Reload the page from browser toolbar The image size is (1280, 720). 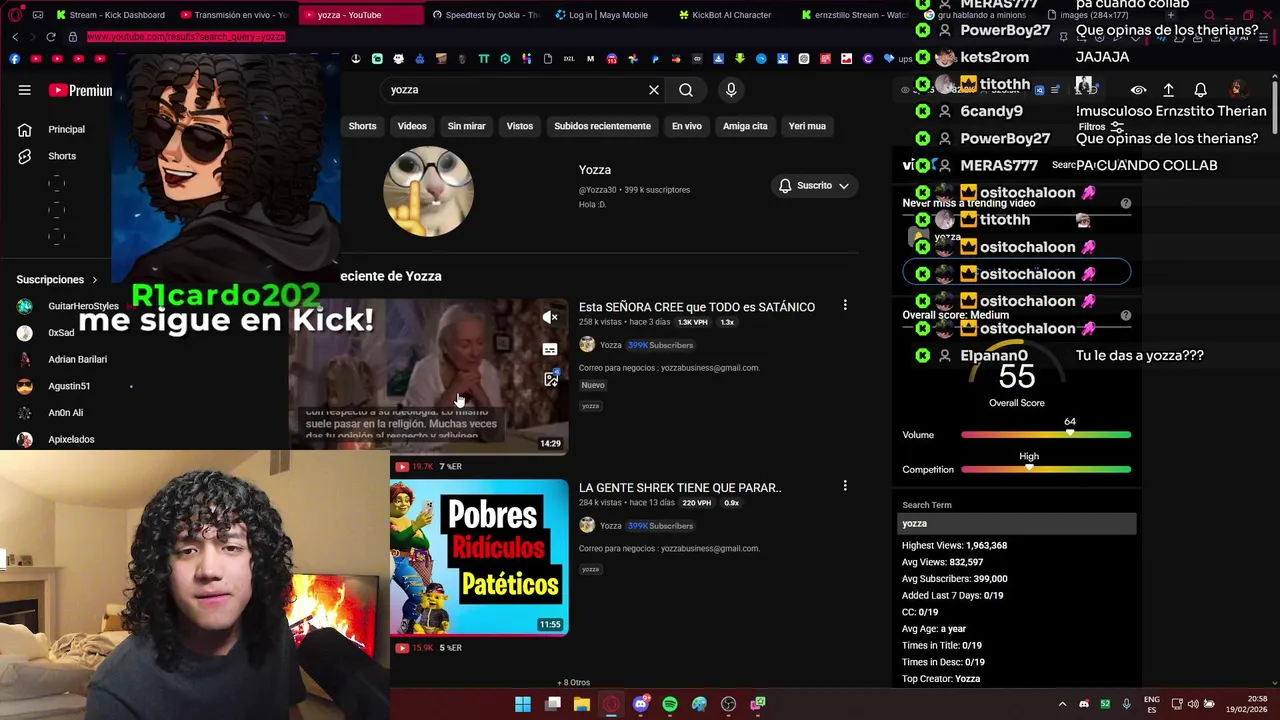pyautogui.click(x=51, y=37)
